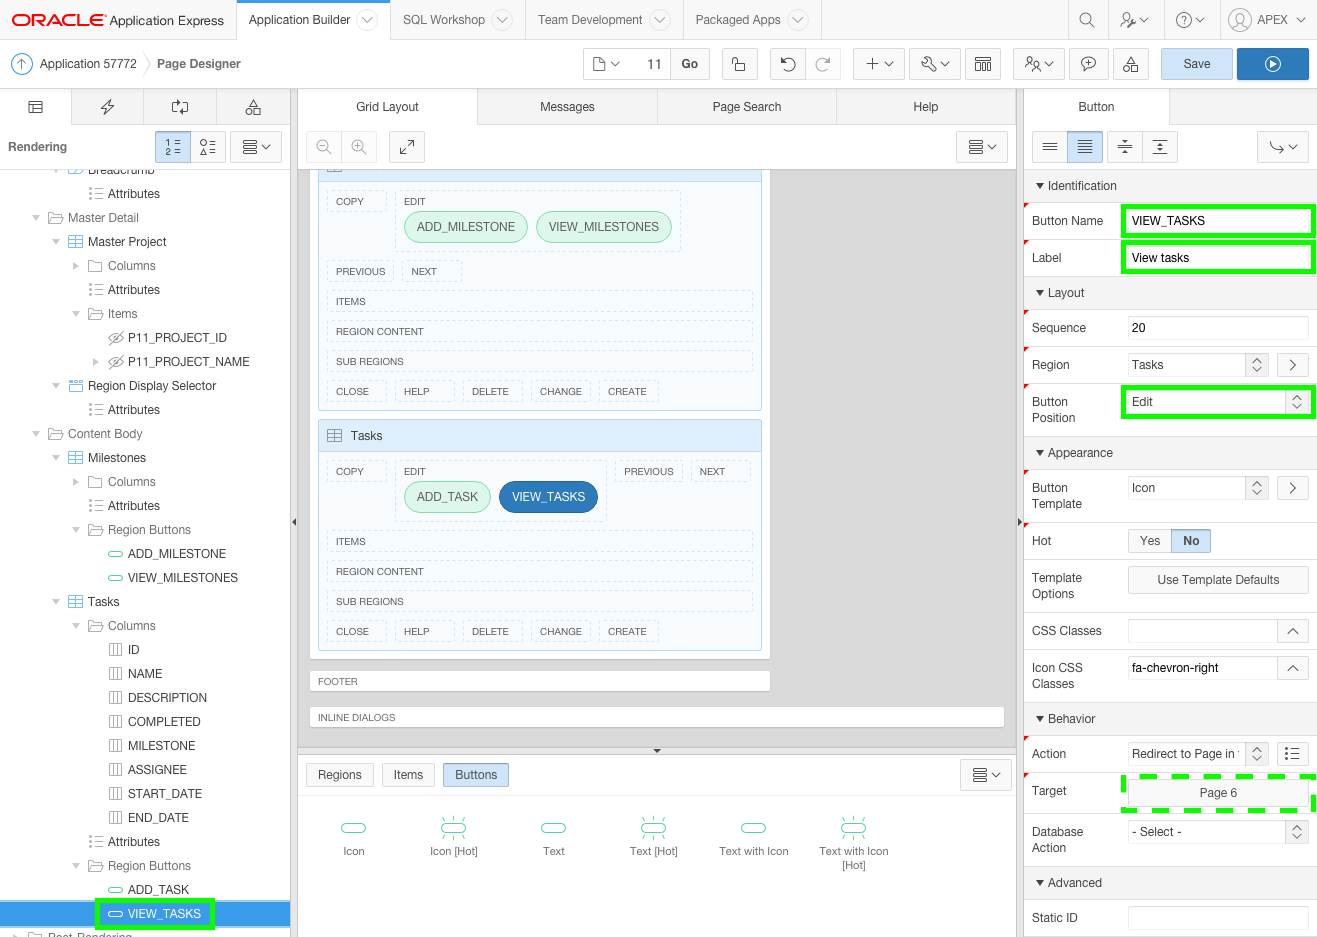Set the Hot property to Yes

(x=1149, y=540)
